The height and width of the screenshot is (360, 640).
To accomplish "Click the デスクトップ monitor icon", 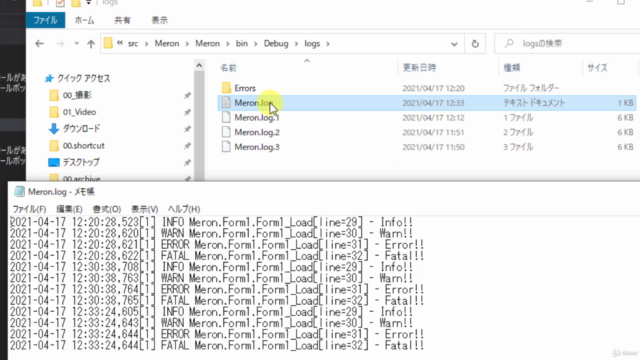I will 54,162.
